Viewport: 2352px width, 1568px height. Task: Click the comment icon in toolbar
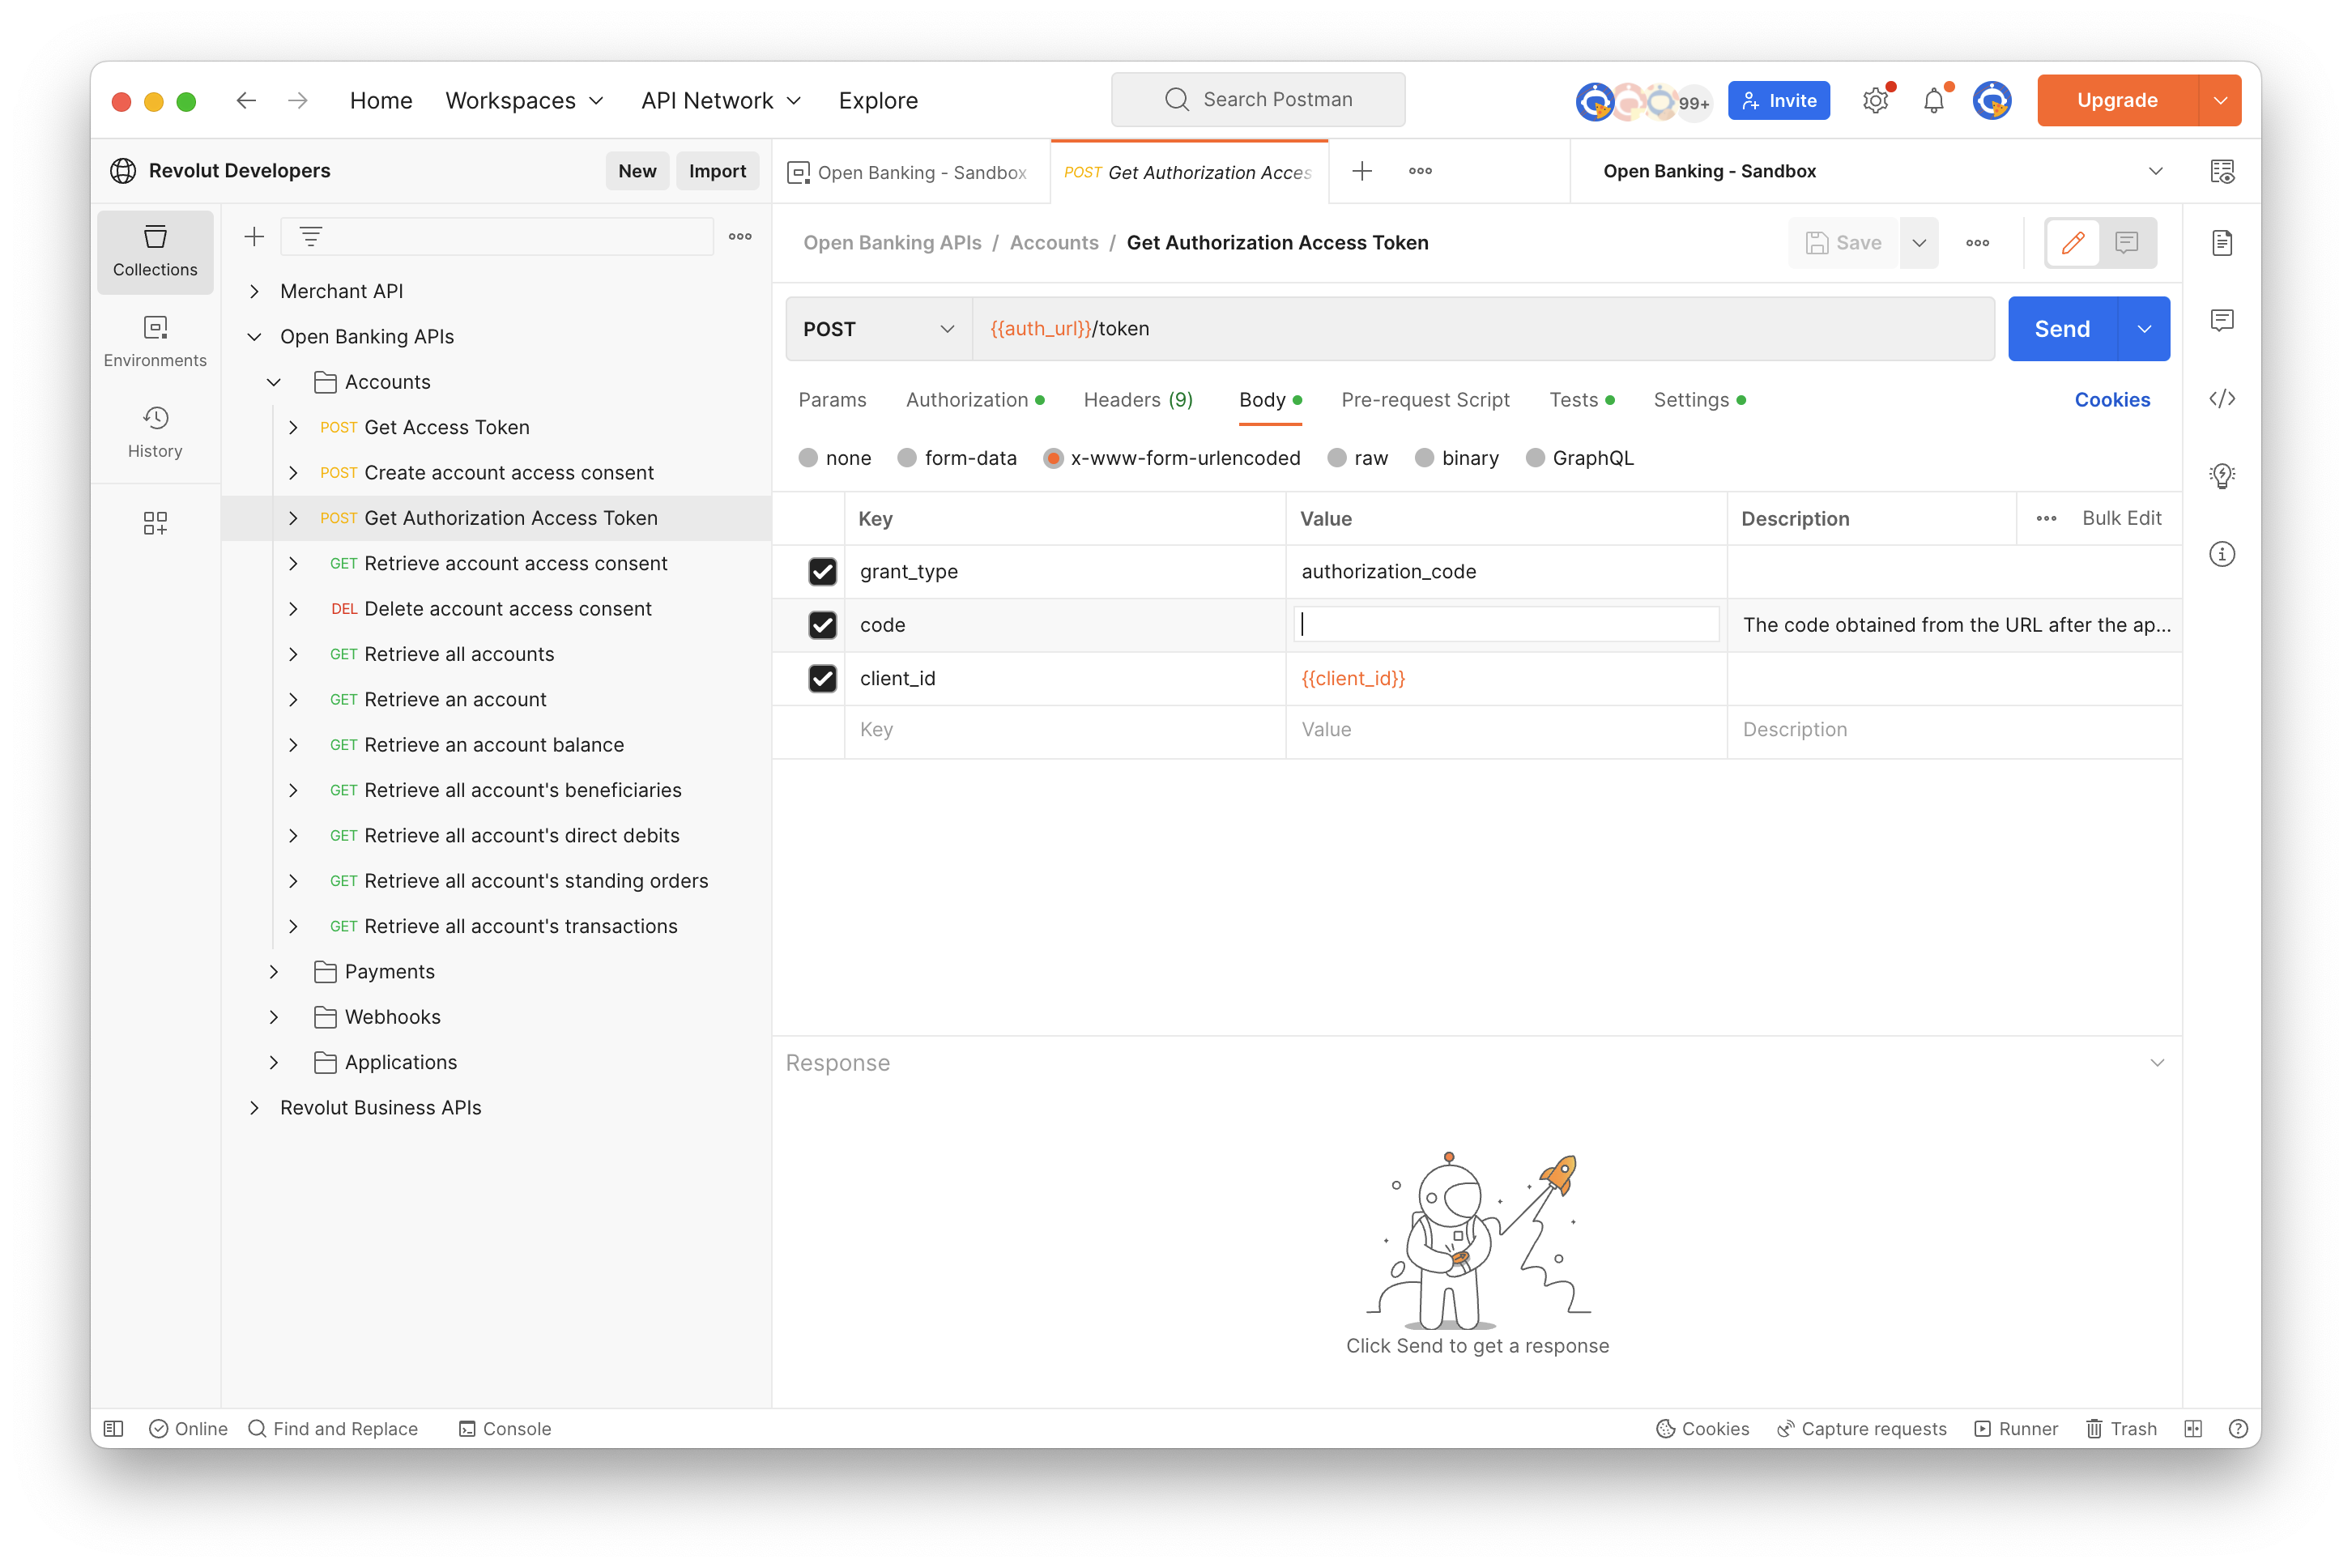[2128, 241]
